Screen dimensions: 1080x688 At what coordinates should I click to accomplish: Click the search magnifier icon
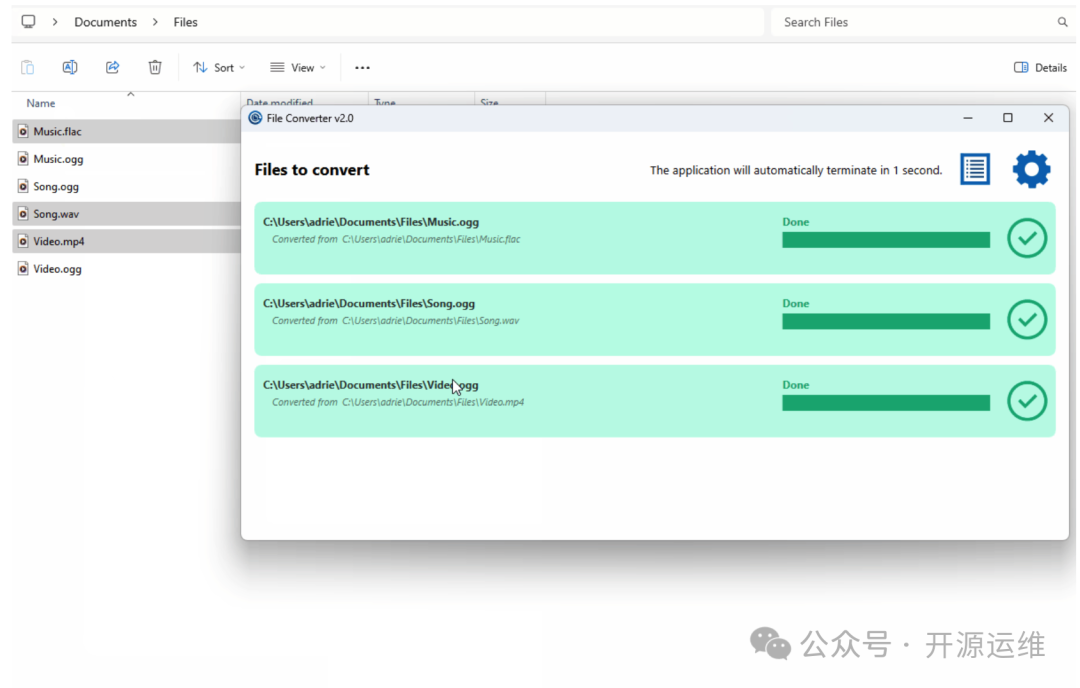[x=1062, y=22]
